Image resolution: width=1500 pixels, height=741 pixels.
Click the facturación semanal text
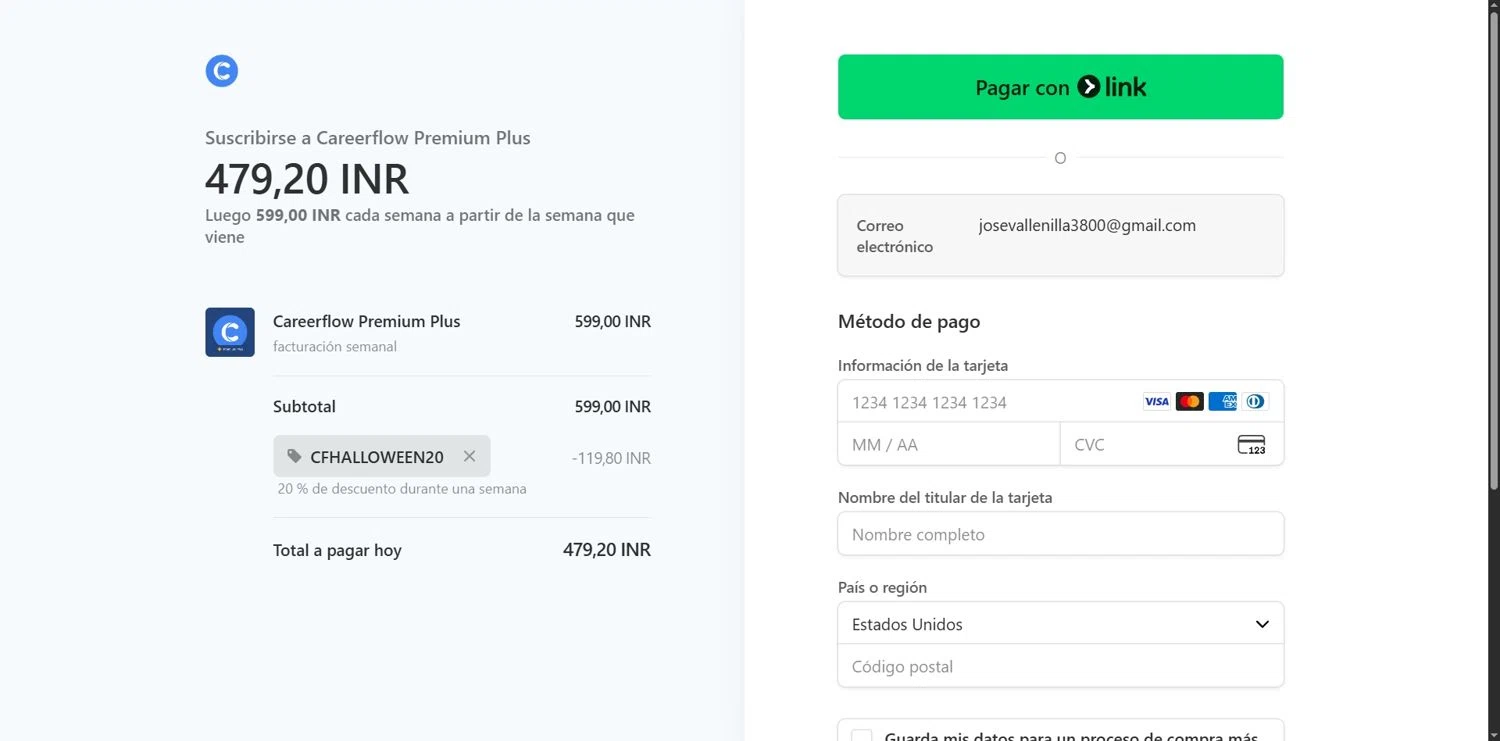[x=335, y=347]
